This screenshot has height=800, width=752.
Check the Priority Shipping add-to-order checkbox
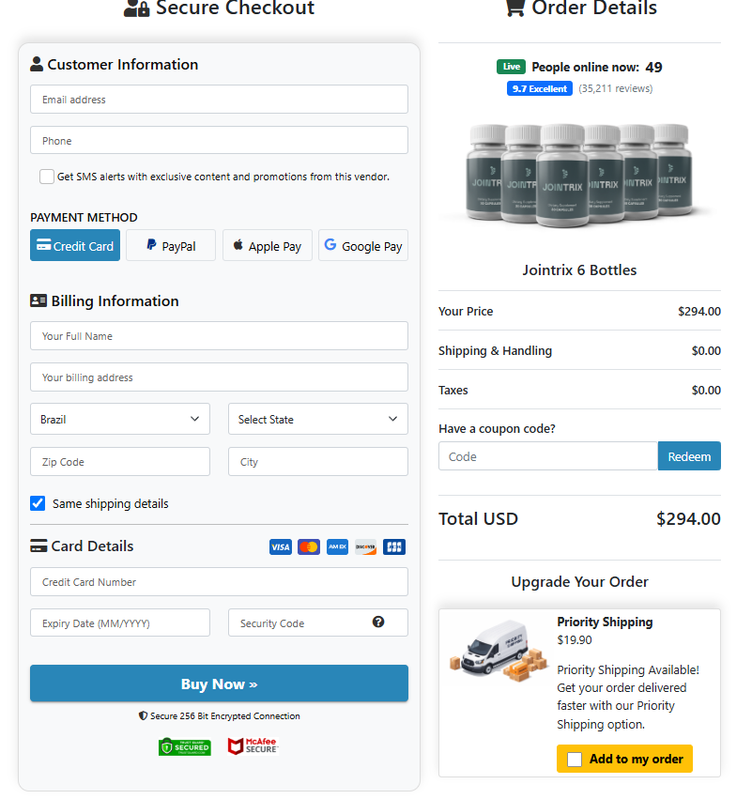[574, 759]
